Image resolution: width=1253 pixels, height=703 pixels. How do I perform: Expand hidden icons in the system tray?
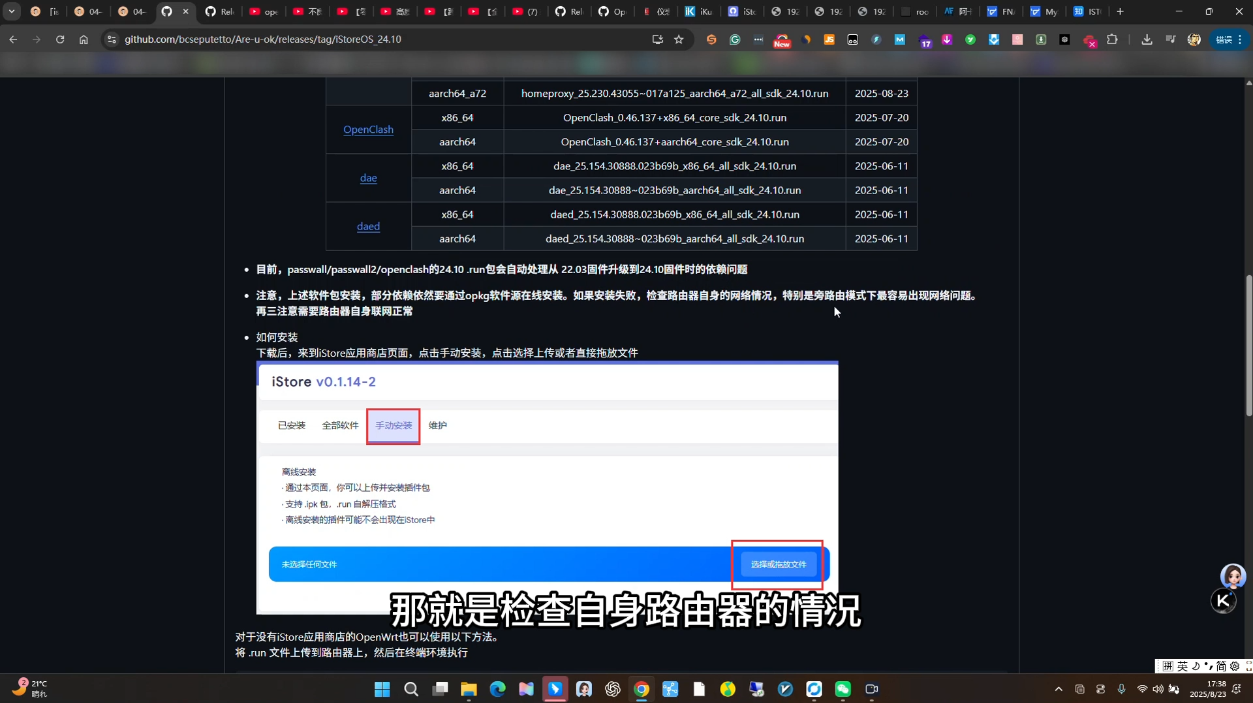pyautogui.click(x=1058, y=689)
